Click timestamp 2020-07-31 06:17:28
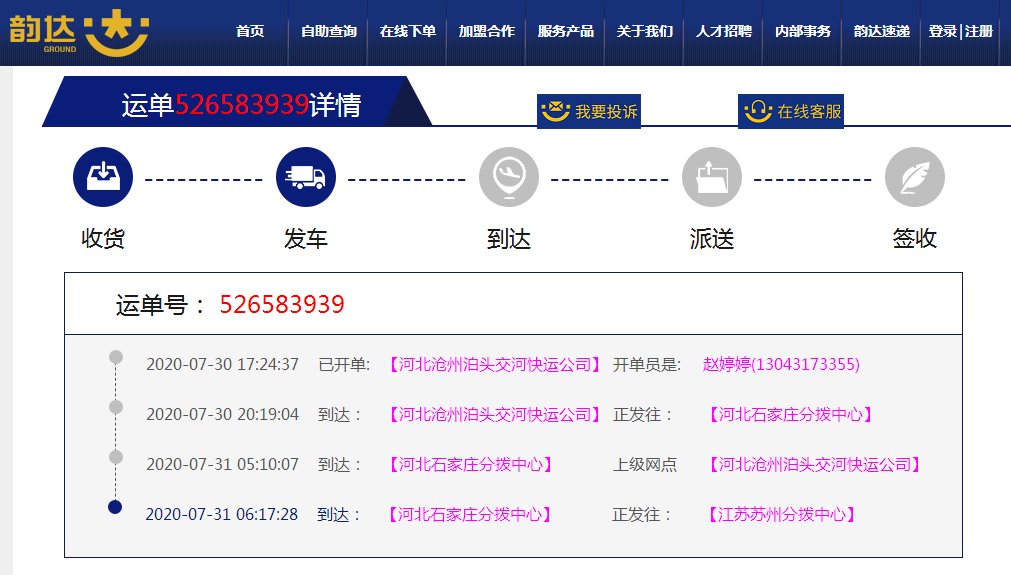Image resolution: width=1011 pixels, height=575 pixels. pyautogui.click(x=222, y=514)
